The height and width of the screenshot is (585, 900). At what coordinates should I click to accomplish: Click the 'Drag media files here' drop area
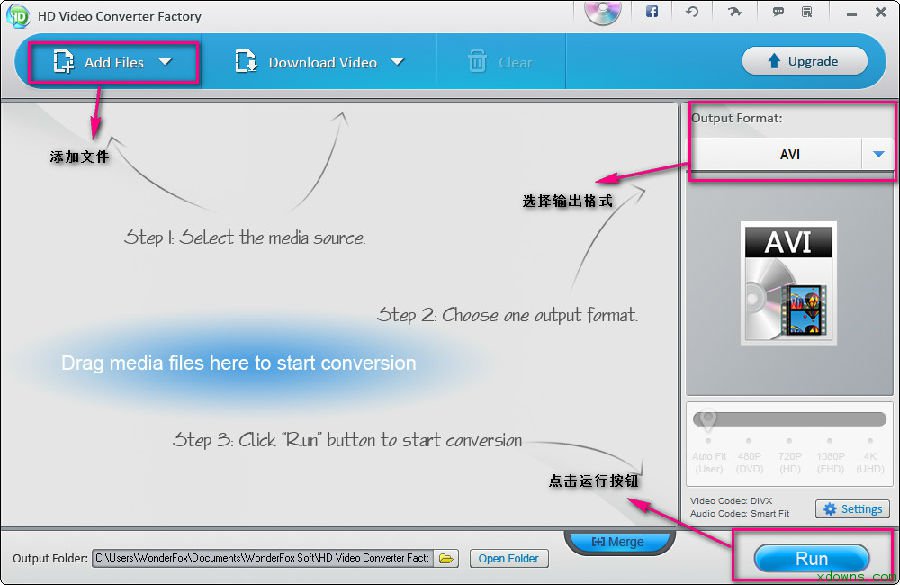click(x=239, y=363)
